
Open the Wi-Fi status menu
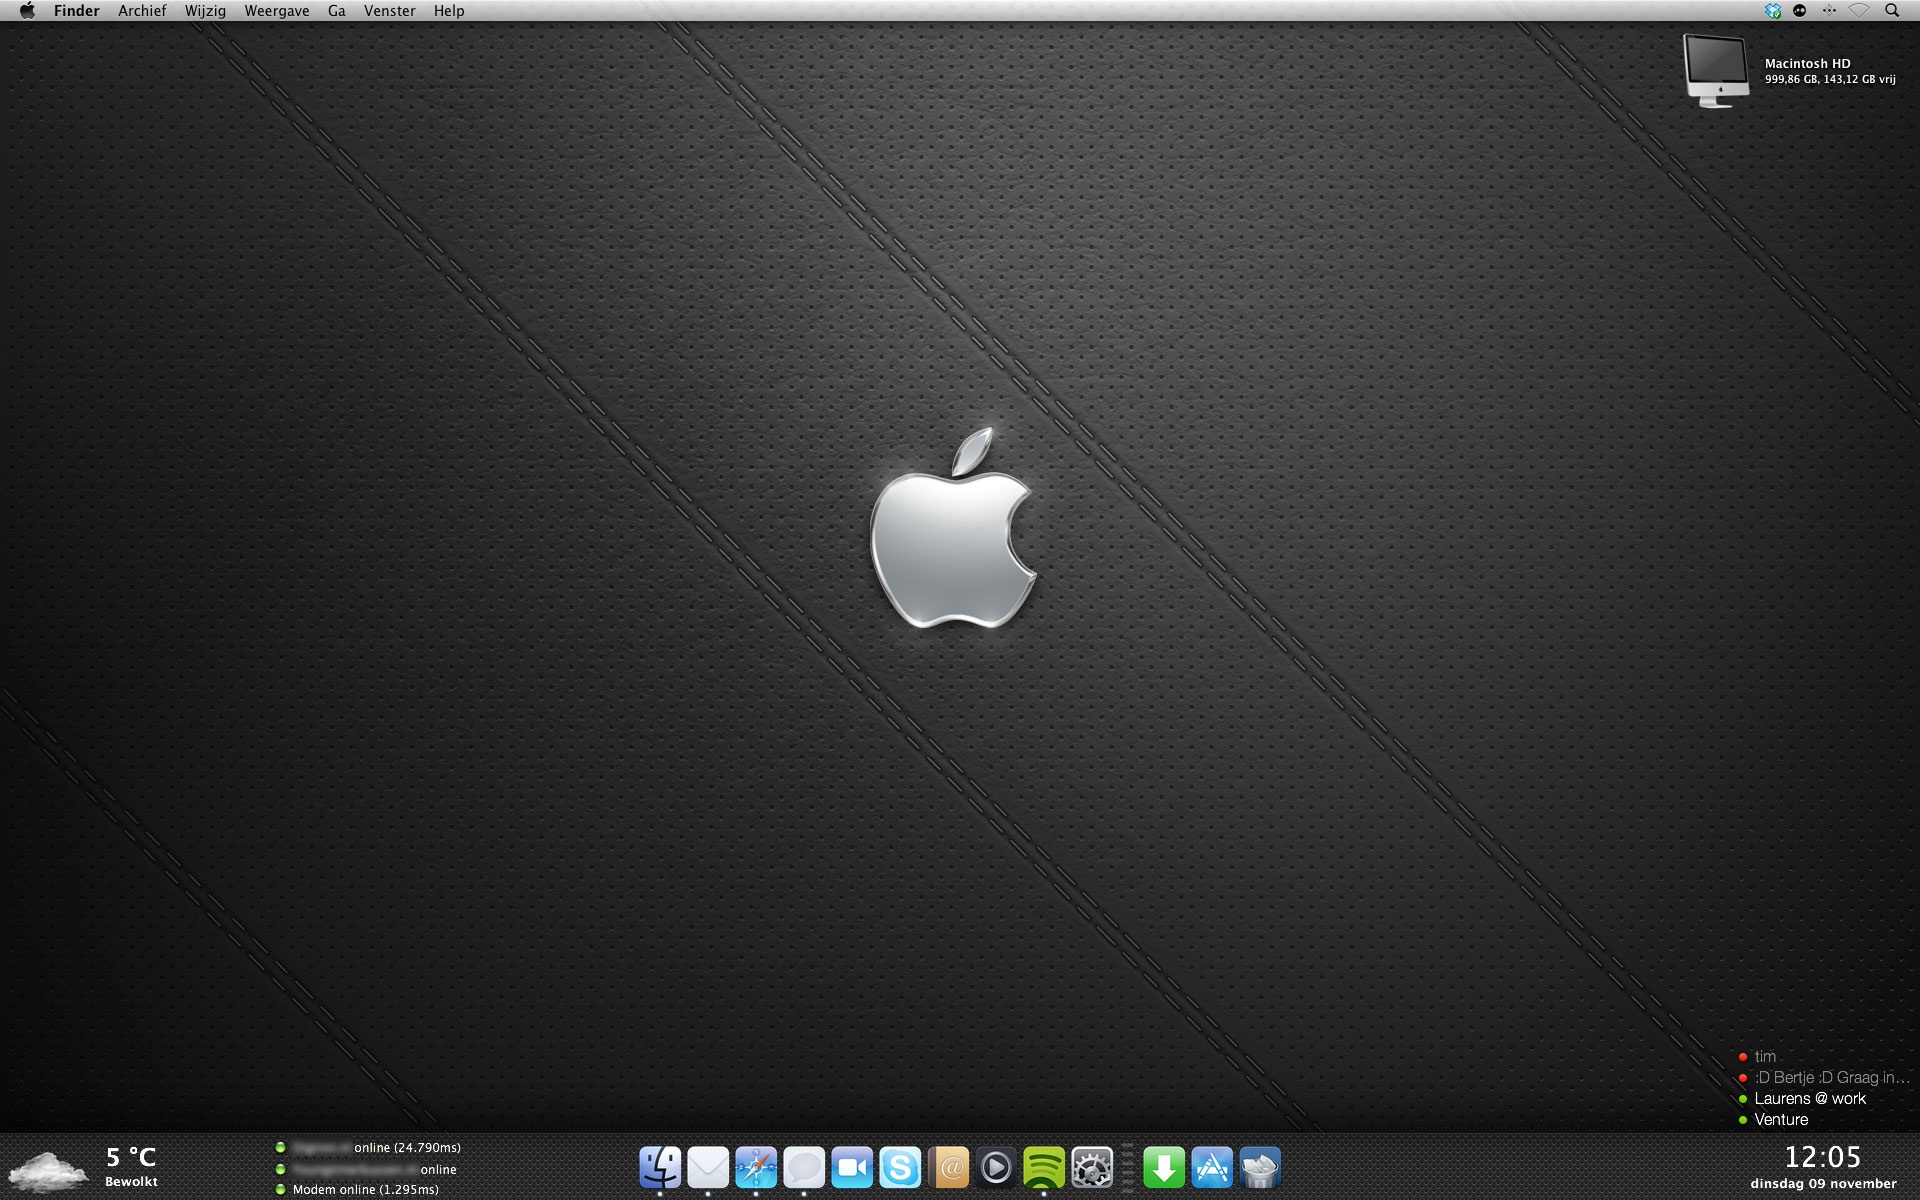[x=1859, y=11]
